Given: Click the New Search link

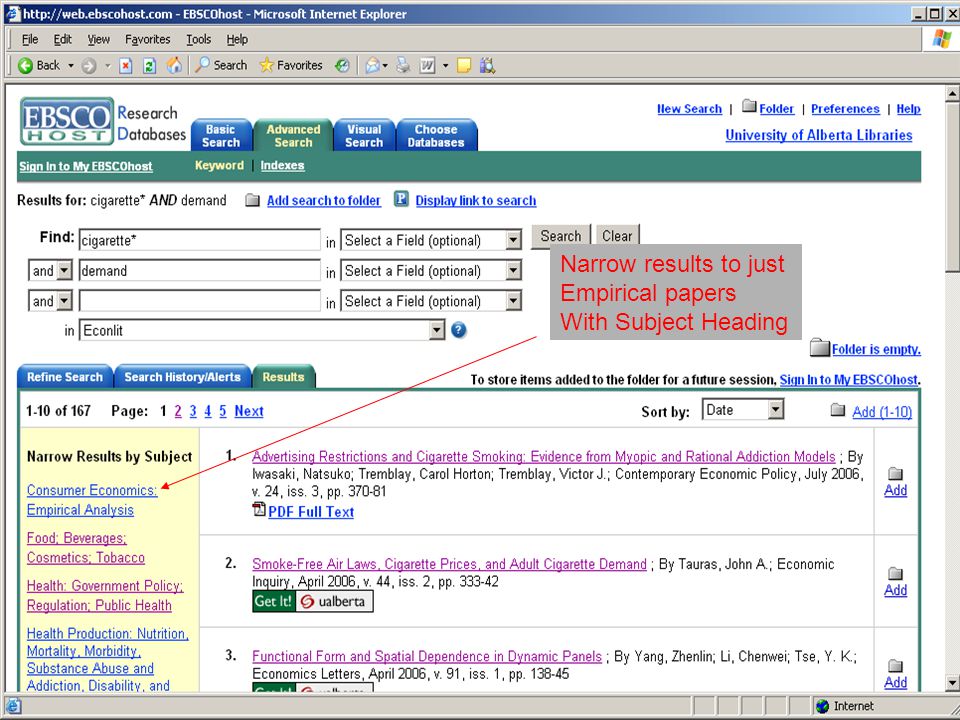Looking at the screenshot, I should coord(689,109).
